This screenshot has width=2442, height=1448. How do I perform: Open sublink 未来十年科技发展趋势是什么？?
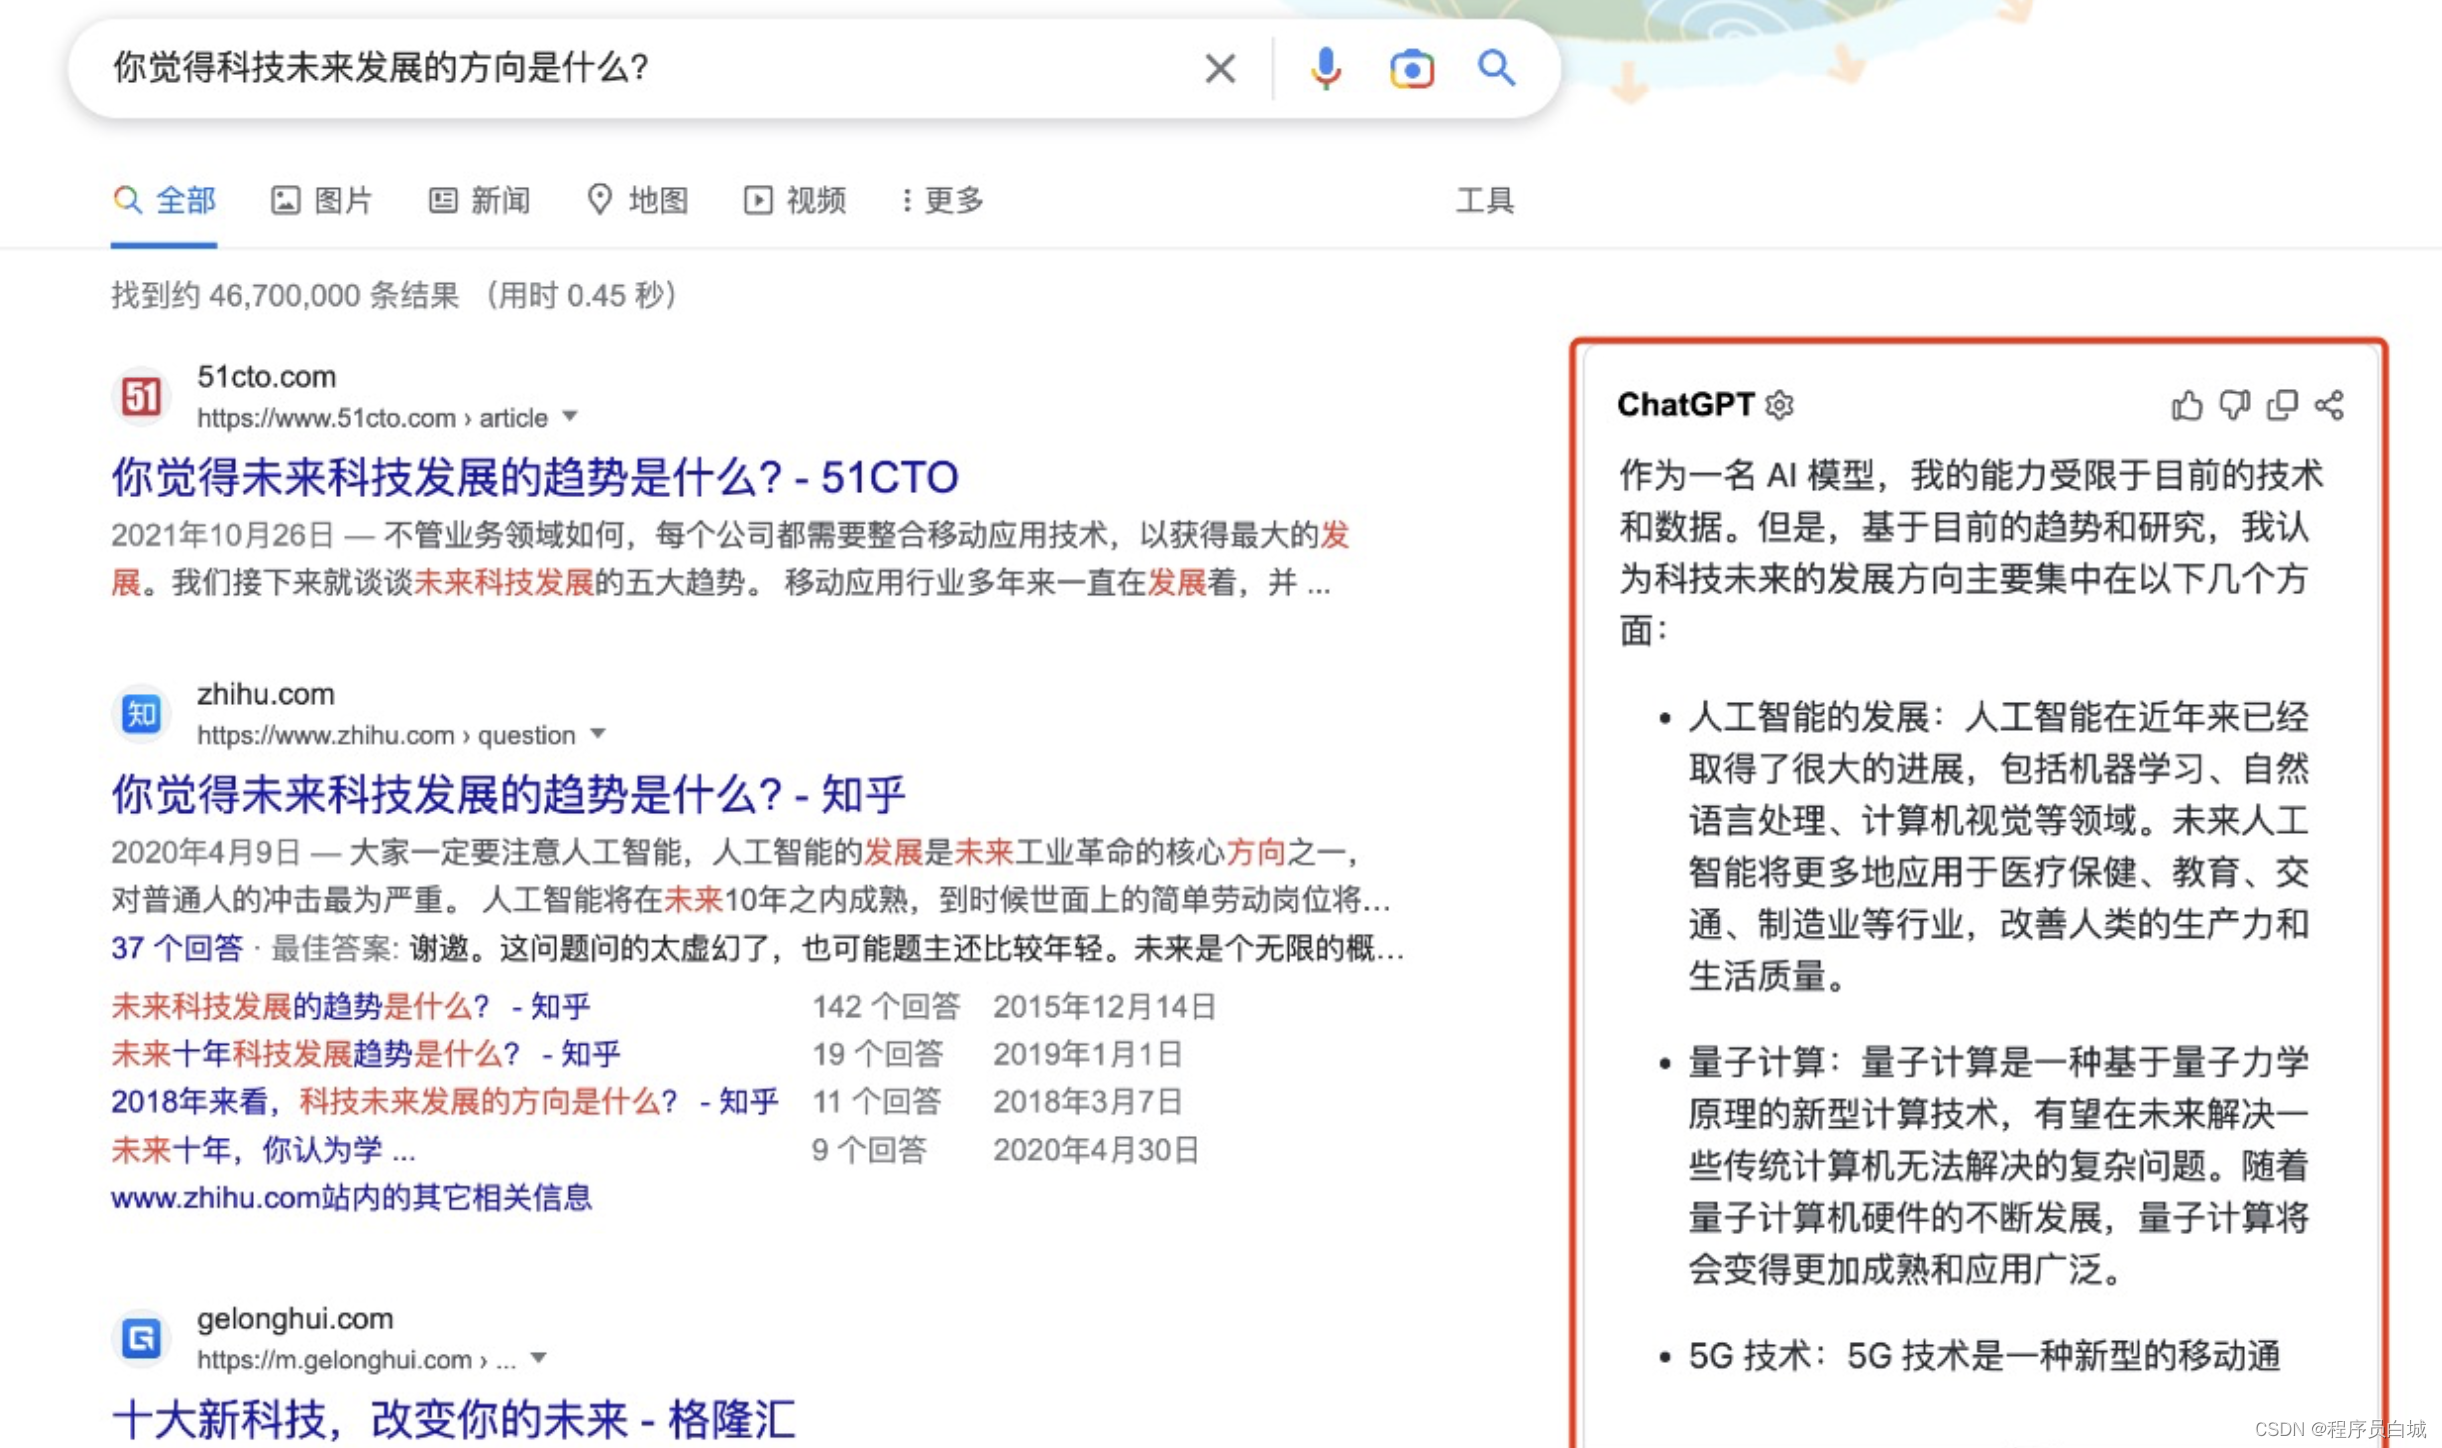366,1054
